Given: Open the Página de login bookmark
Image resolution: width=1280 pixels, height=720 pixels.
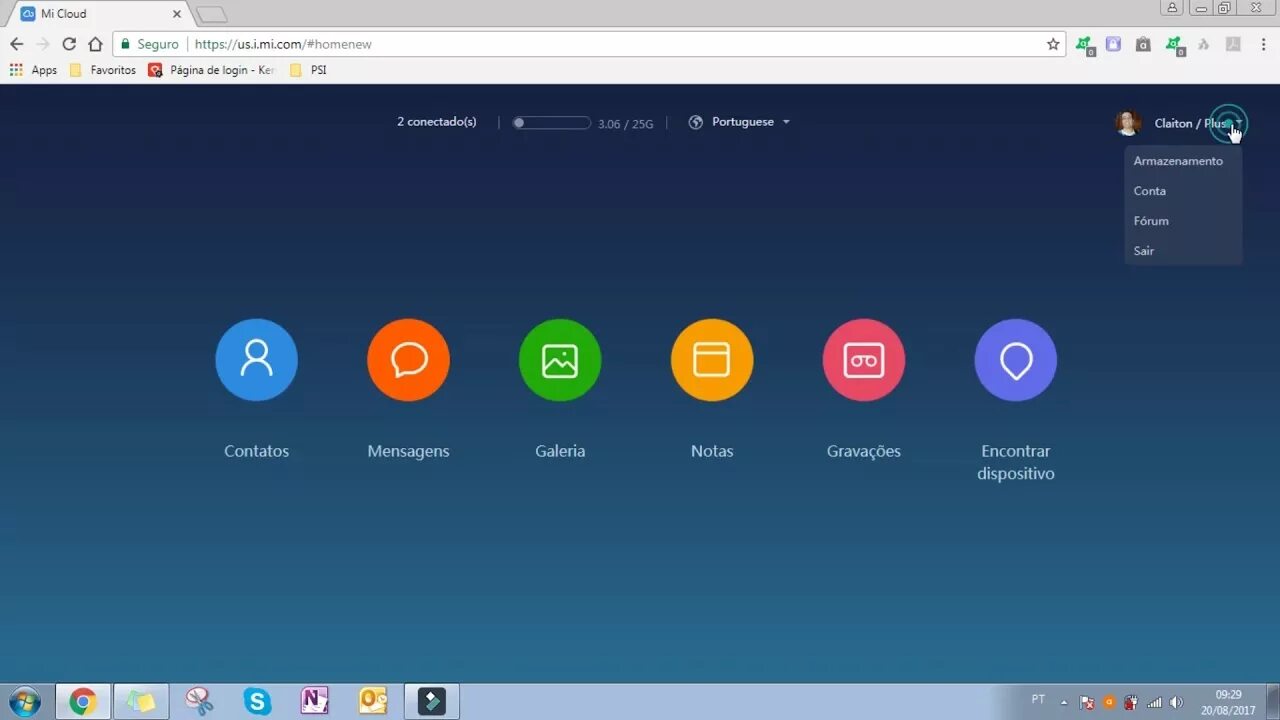Looking at the screenshot, I should (x=211, y=70).
